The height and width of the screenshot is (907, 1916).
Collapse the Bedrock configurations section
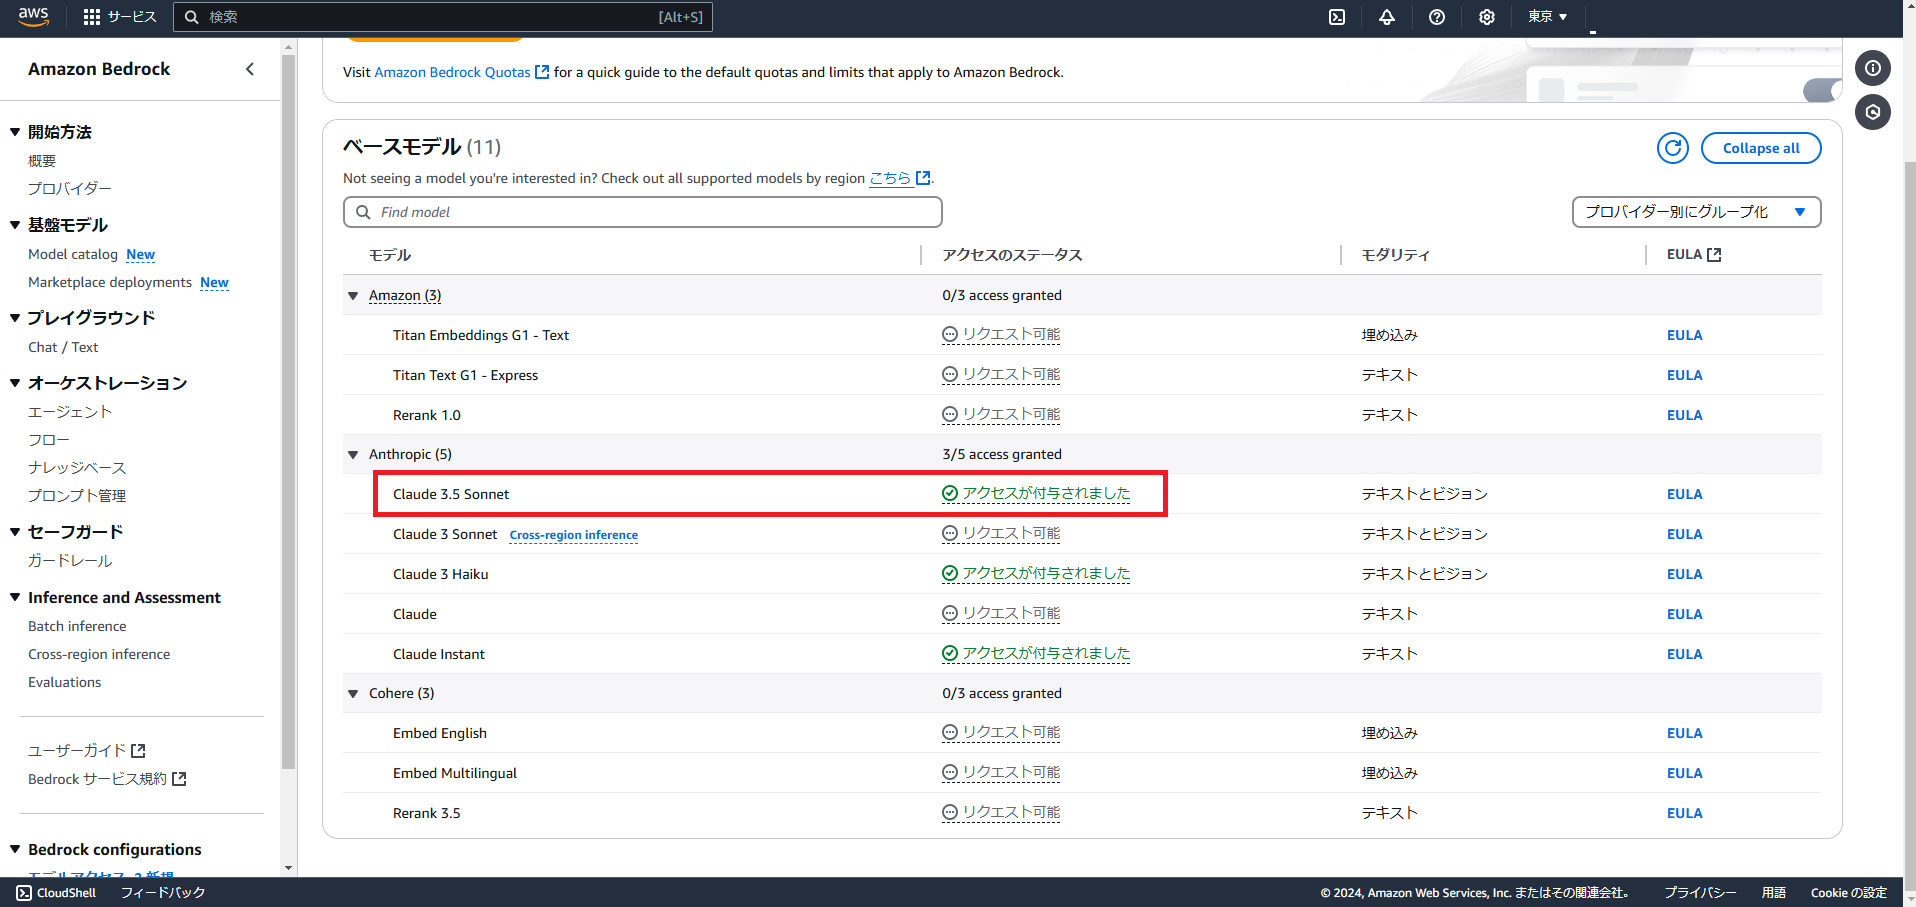click(15, 849)
